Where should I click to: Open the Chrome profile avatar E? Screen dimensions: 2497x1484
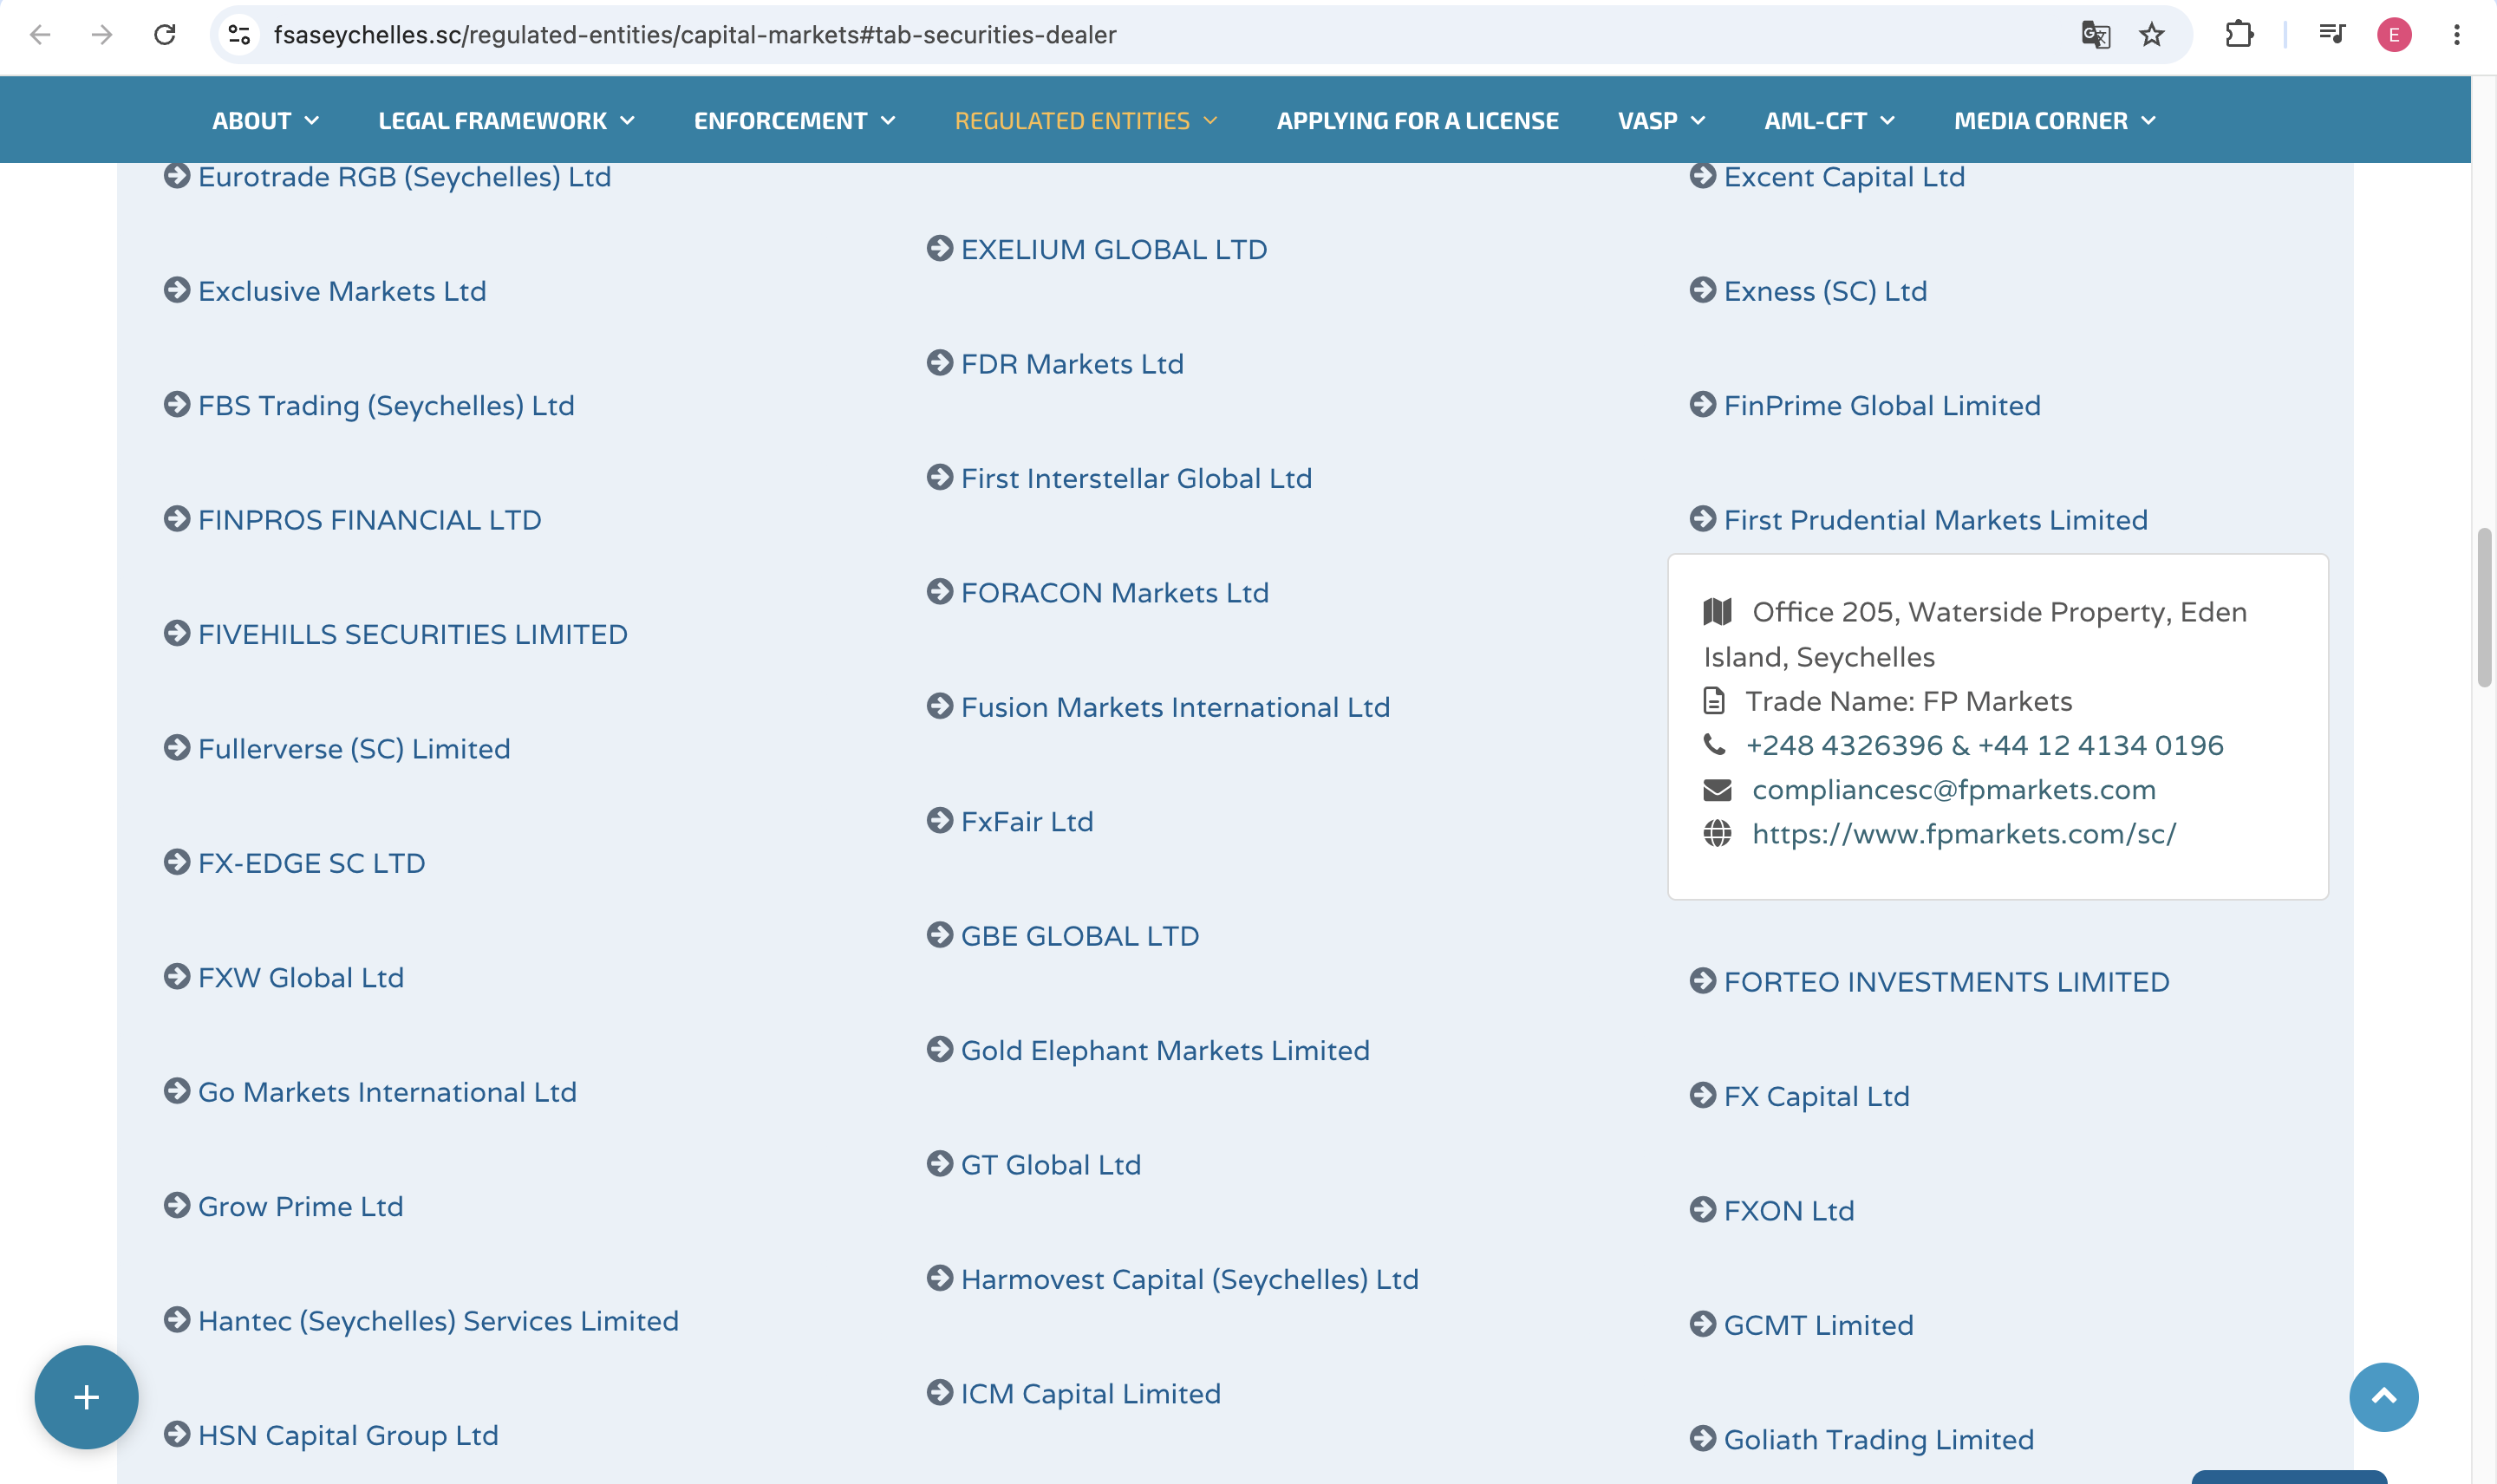pos(2394,35)
